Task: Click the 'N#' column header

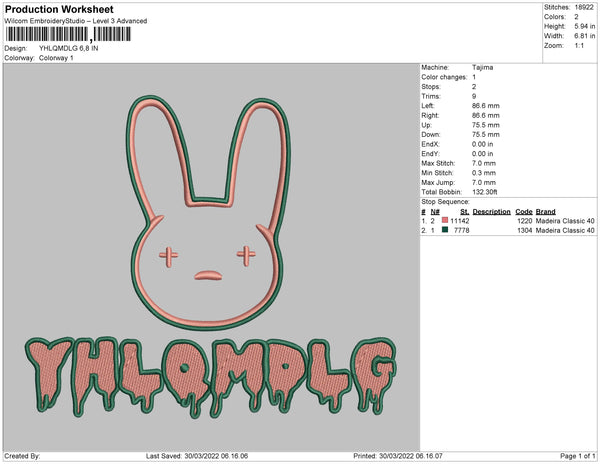Action: (x=435, y=212)
